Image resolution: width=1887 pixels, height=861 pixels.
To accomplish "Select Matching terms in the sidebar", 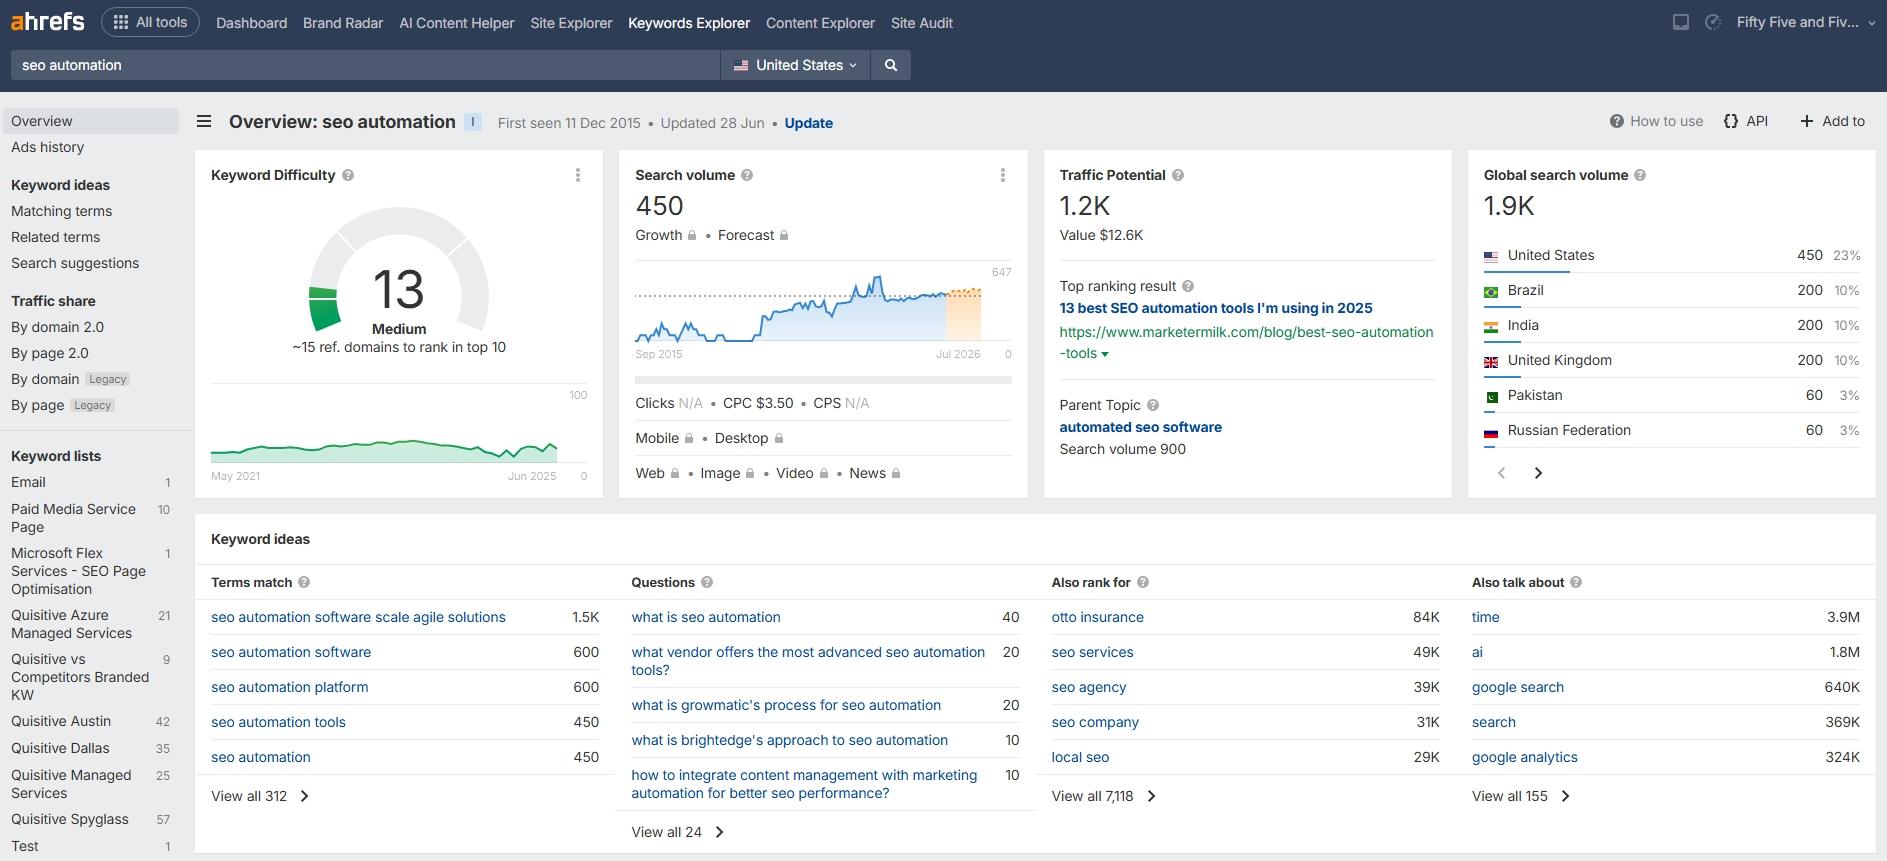I will click(61, 211).
